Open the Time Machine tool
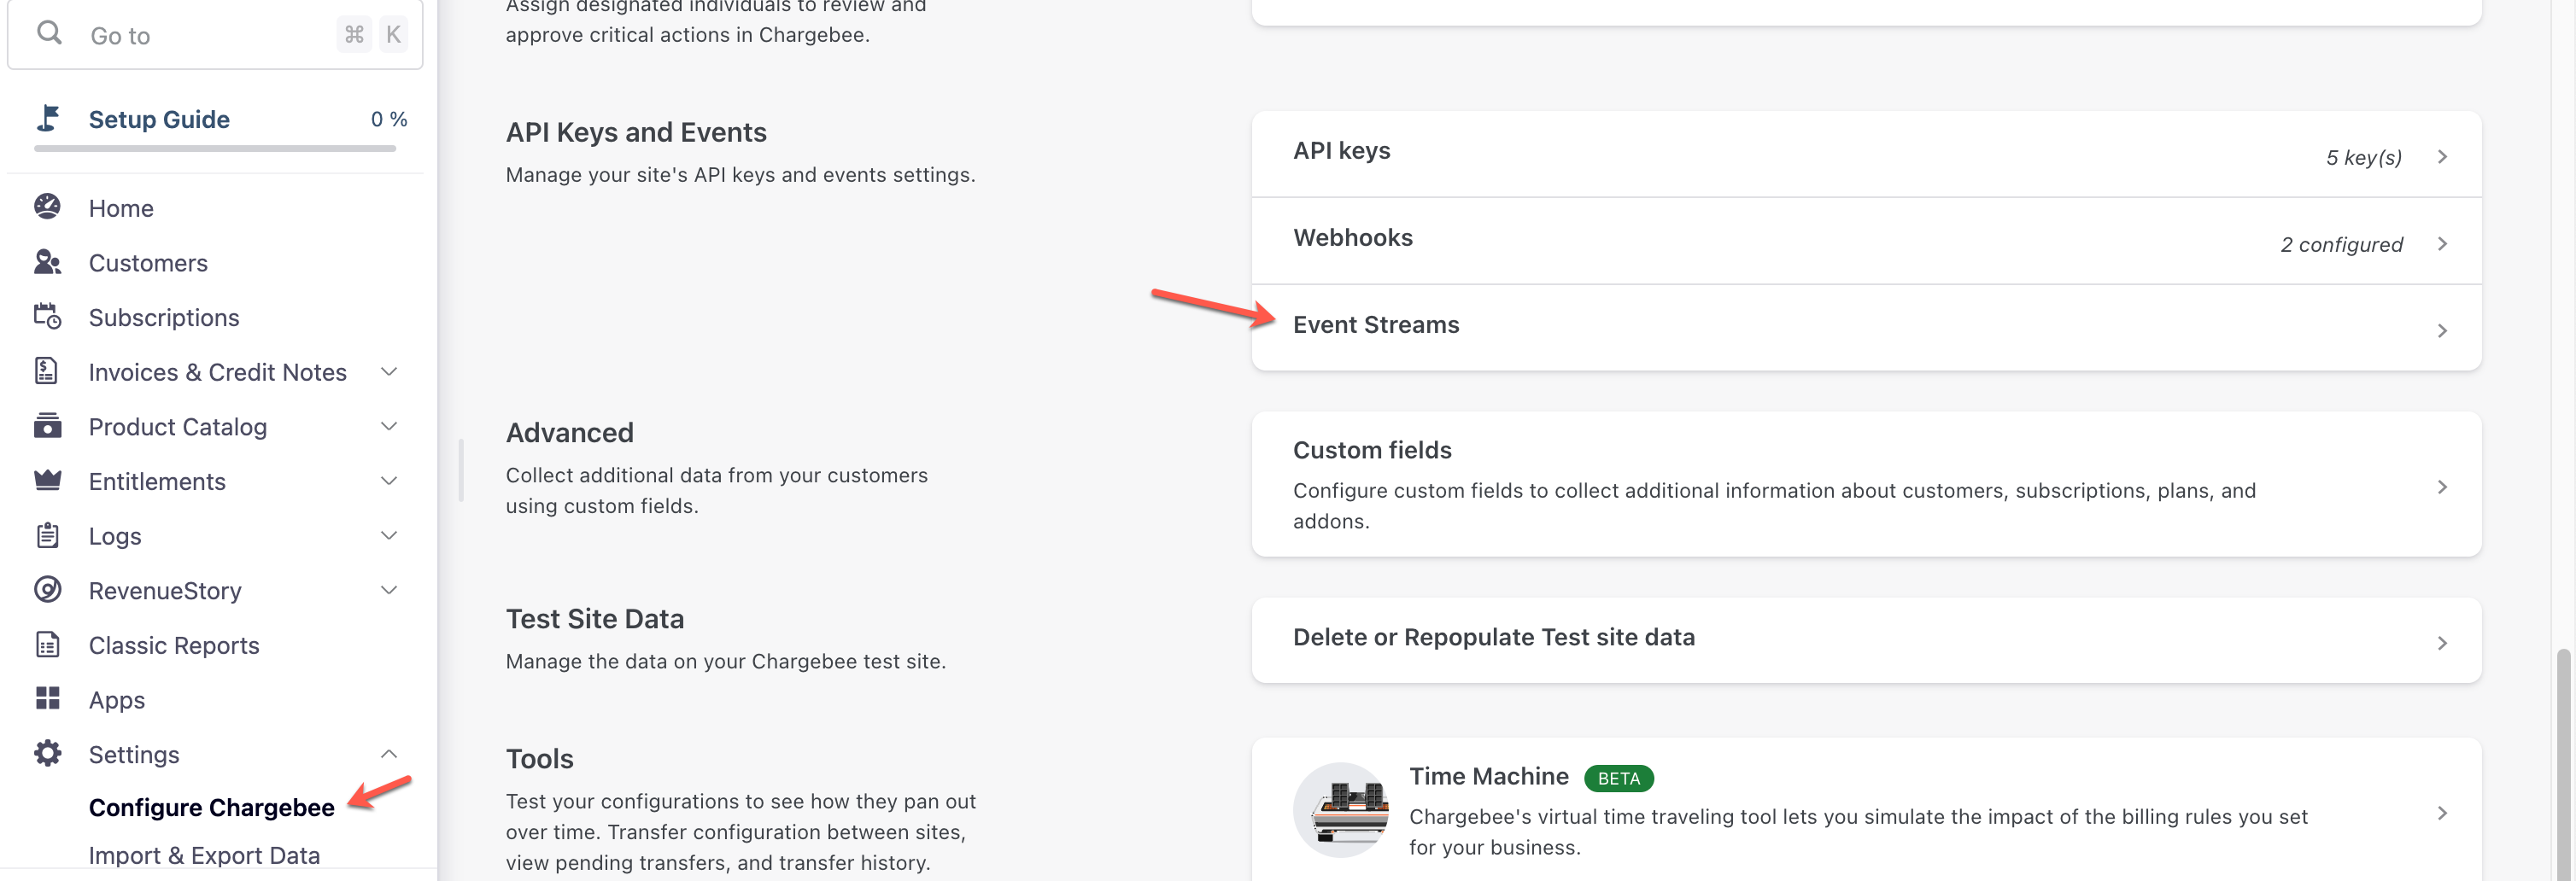The image size is (2576, 881). point(1866,810)
